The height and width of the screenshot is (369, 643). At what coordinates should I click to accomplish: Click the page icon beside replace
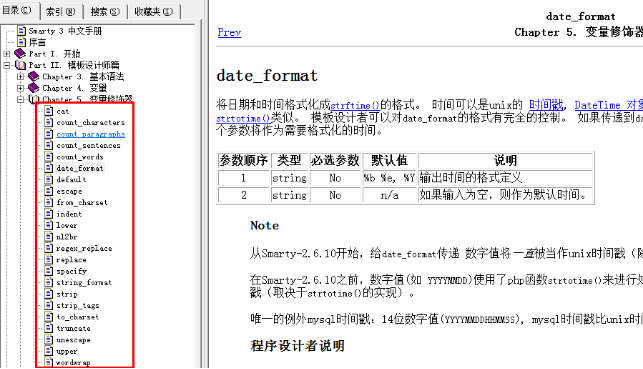coord(49,260)
